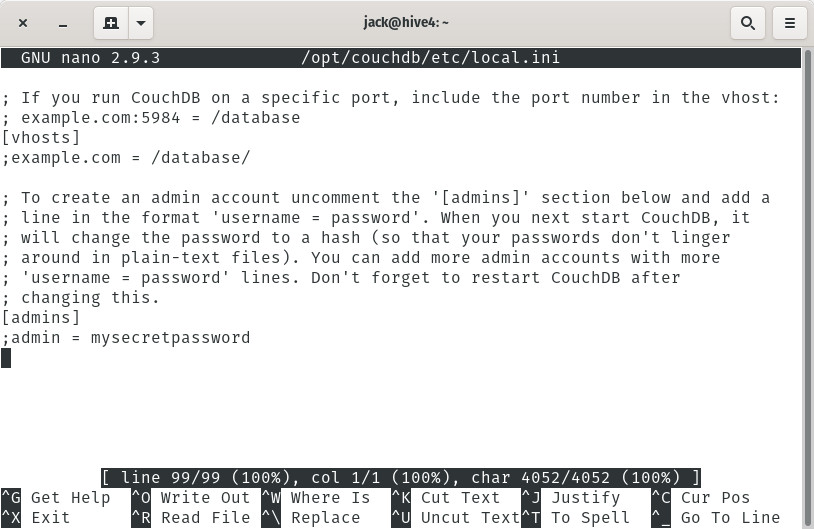The height and width of the screenshot is (529, 814).
Task: Place cursor on ;example.com = /database/ line
Action: click(x=126, y=158)
